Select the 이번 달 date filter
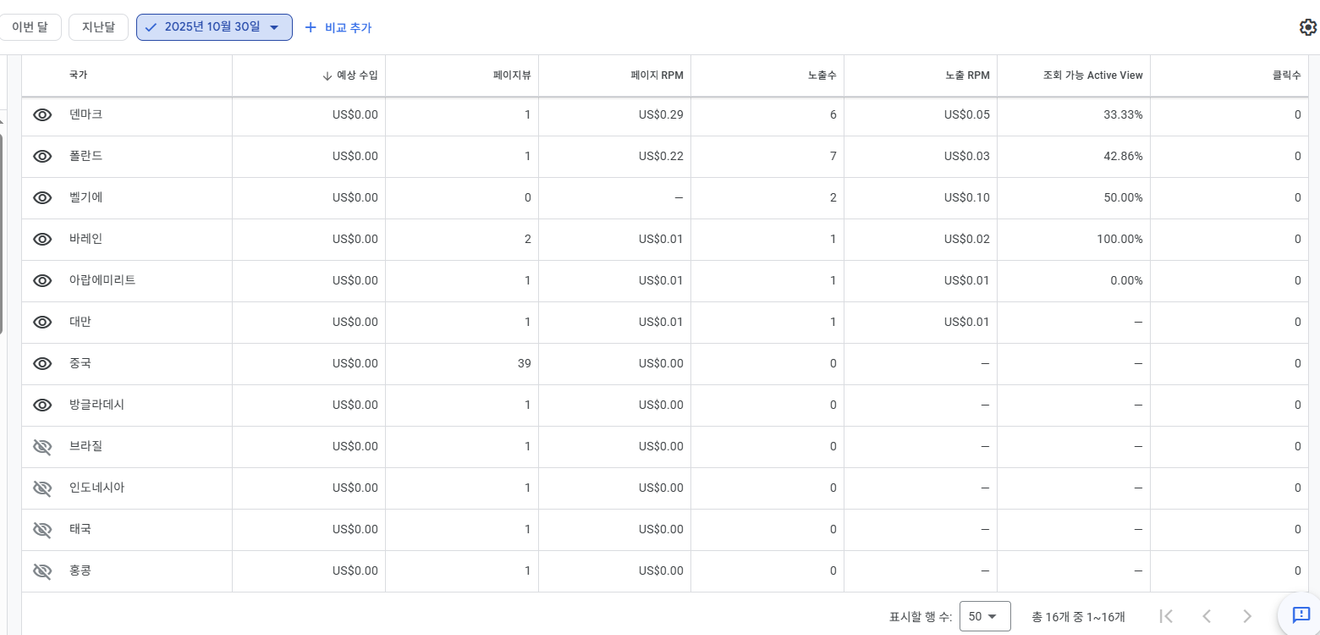The width and height of the screenshot is (1320, 635). [x=30, y=27]
